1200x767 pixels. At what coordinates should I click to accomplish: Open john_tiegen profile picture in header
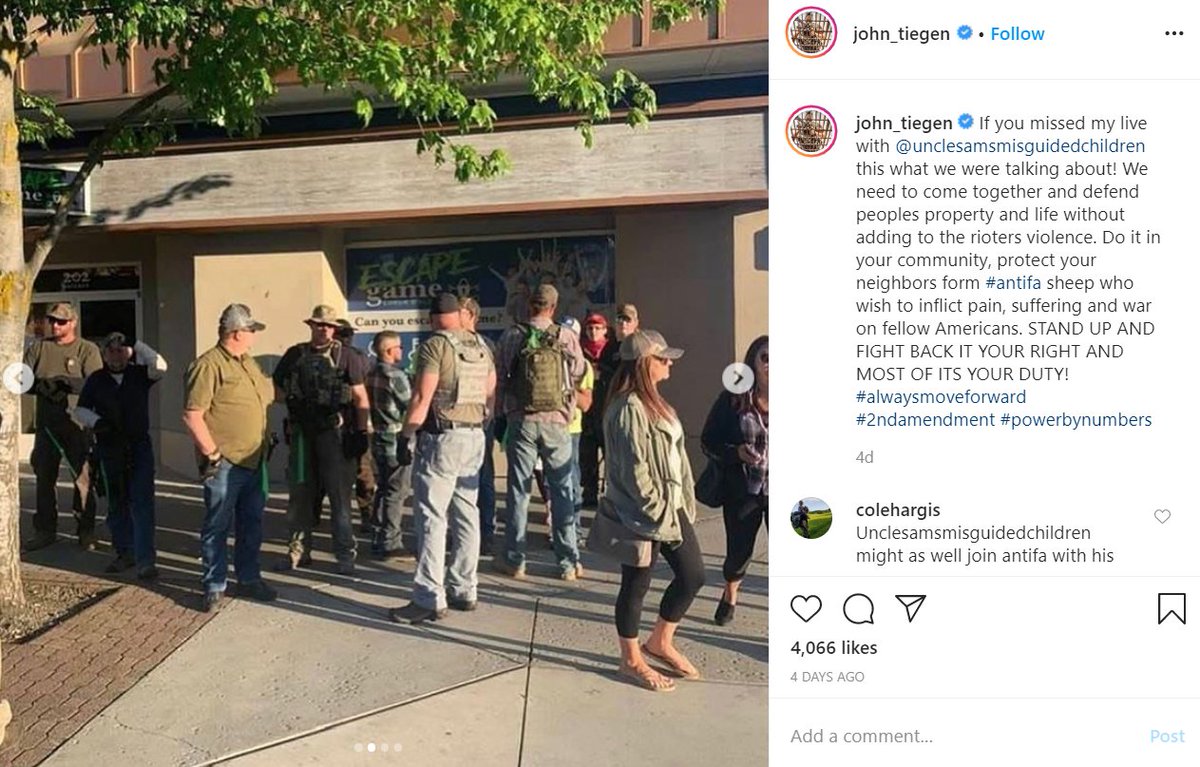(x=811, y=33)
